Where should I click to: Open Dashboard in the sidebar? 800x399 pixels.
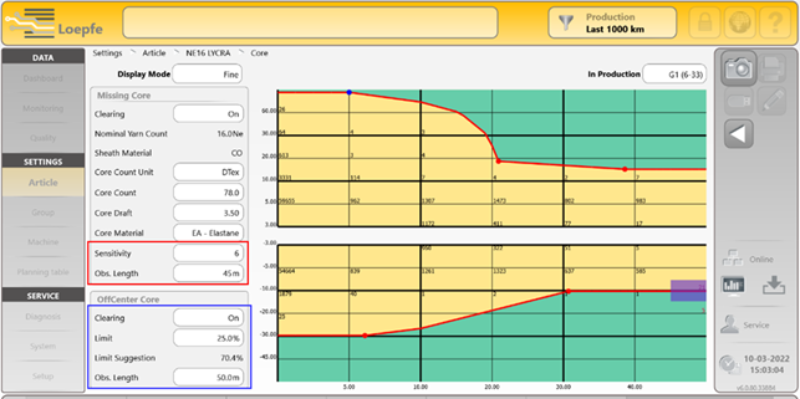[x=43, y=78]
